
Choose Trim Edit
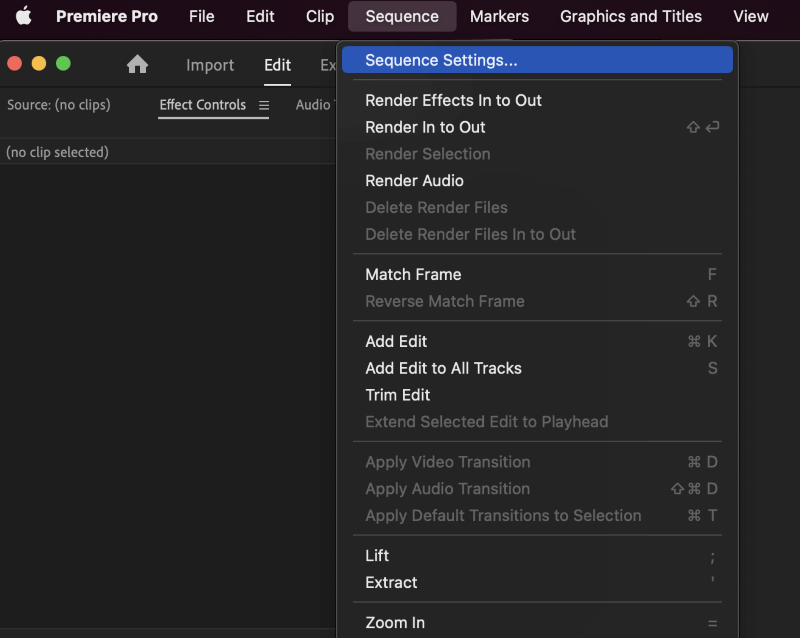537,395
